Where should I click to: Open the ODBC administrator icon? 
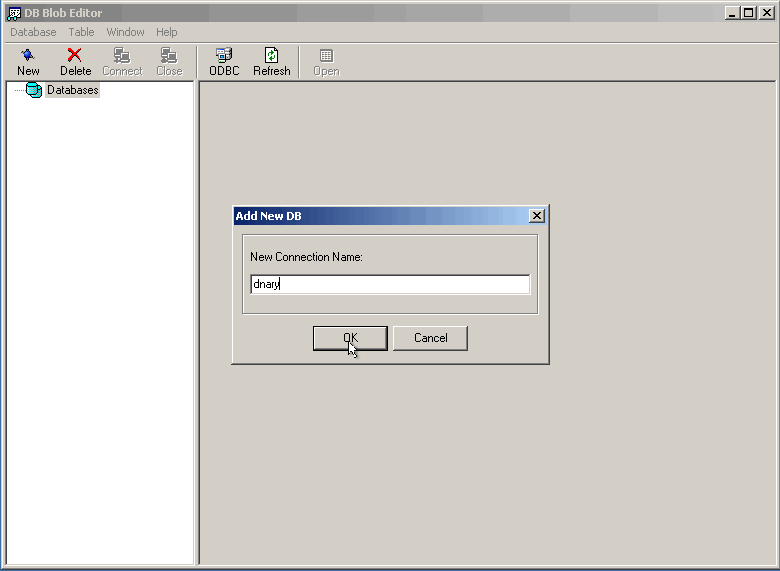[224, 55]
